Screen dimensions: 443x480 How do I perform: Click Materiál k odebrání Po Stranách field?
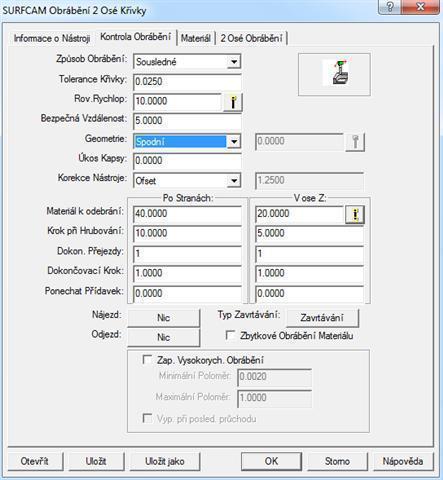click(187, 214)
